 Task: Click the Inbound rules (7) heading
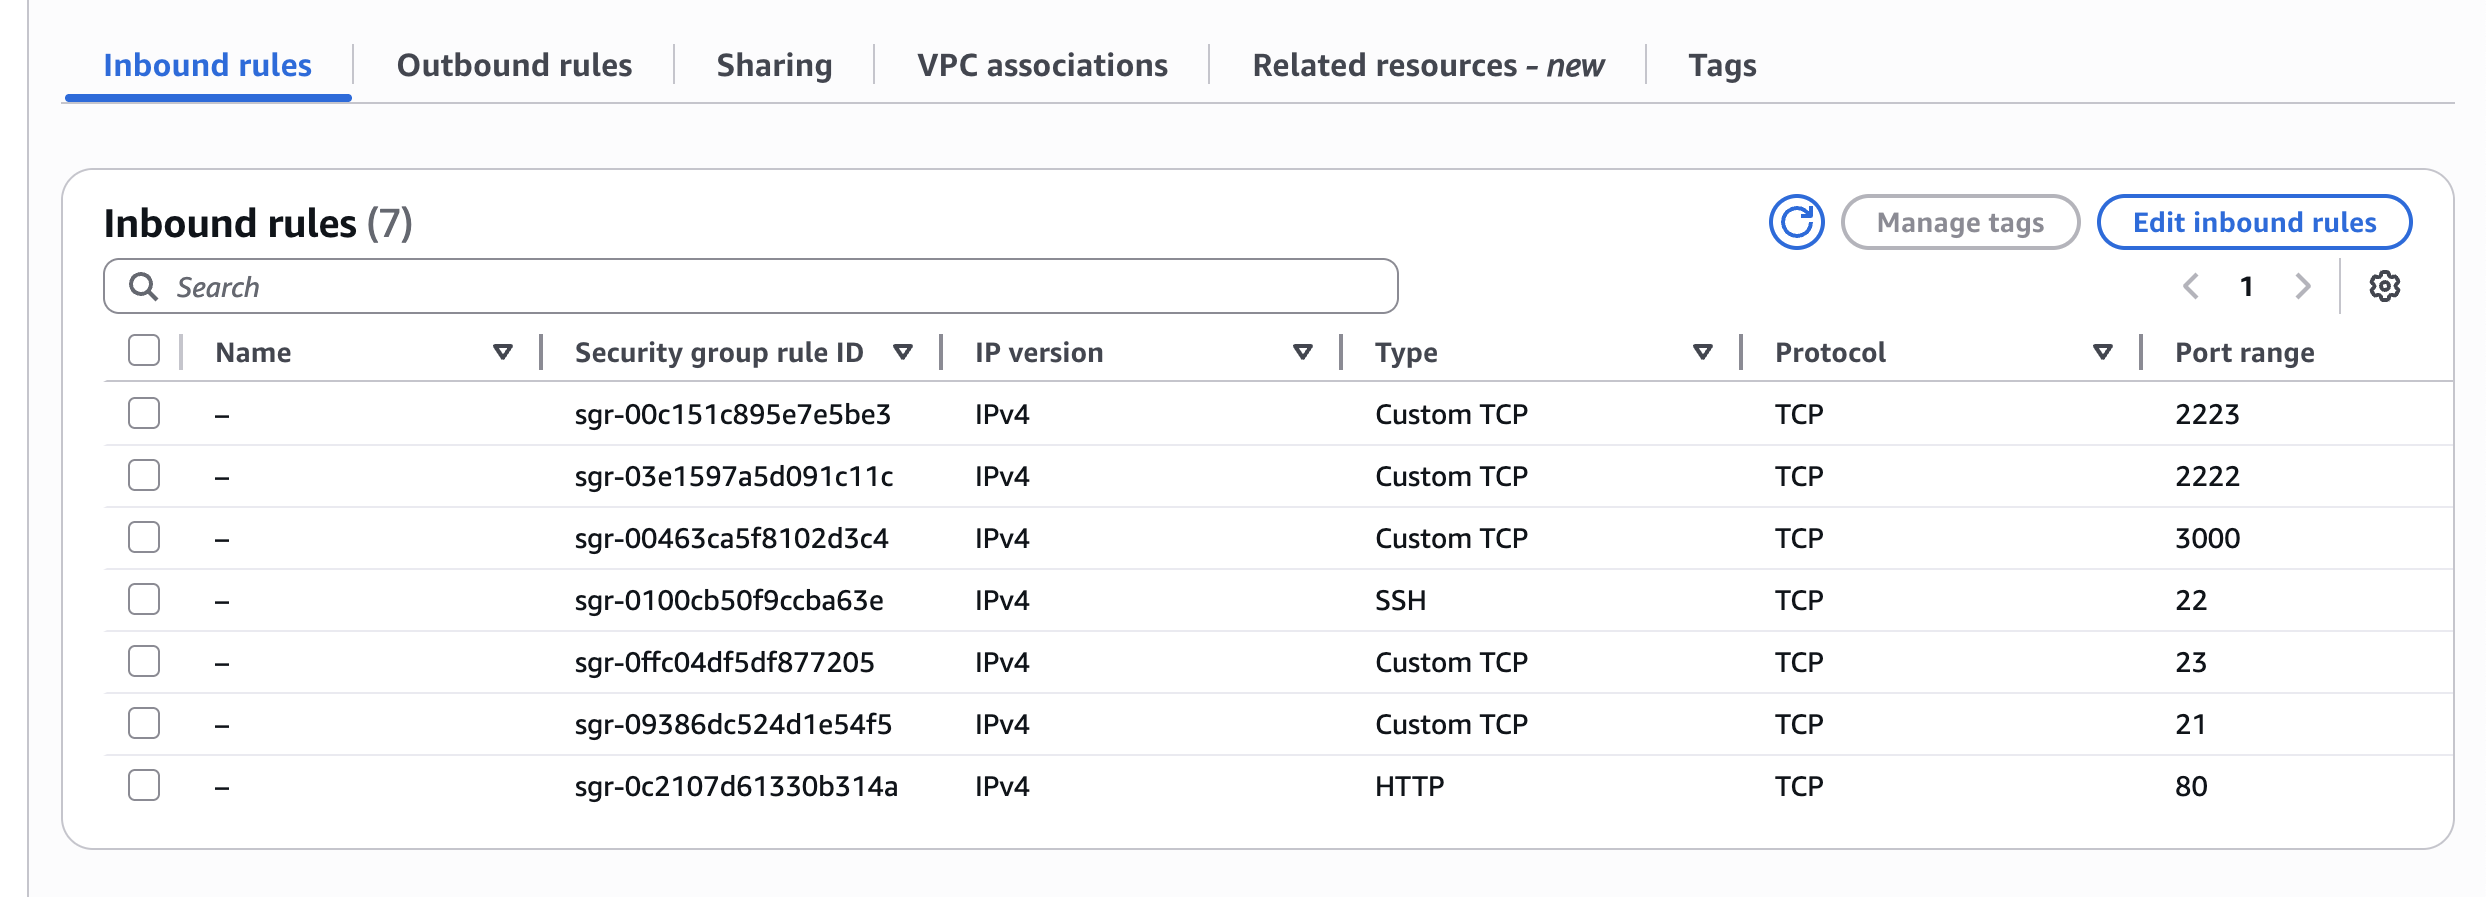coord(258,223)
